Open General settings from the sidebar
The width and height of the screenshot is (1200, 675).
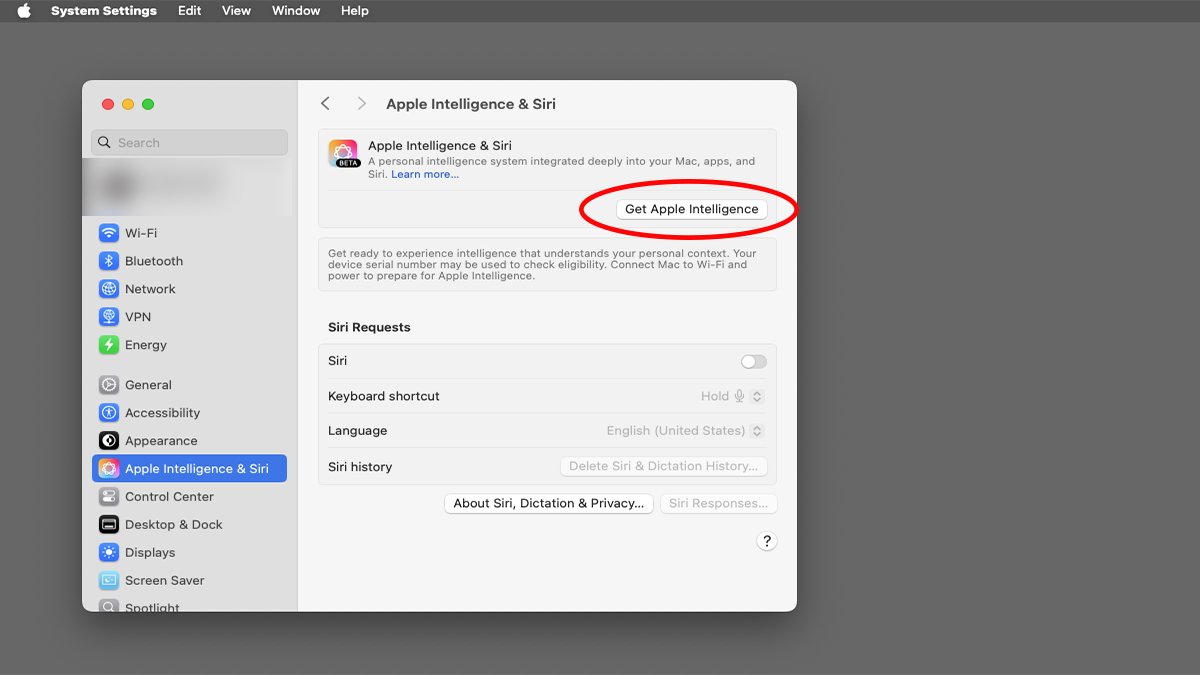[x=189, y=385]
